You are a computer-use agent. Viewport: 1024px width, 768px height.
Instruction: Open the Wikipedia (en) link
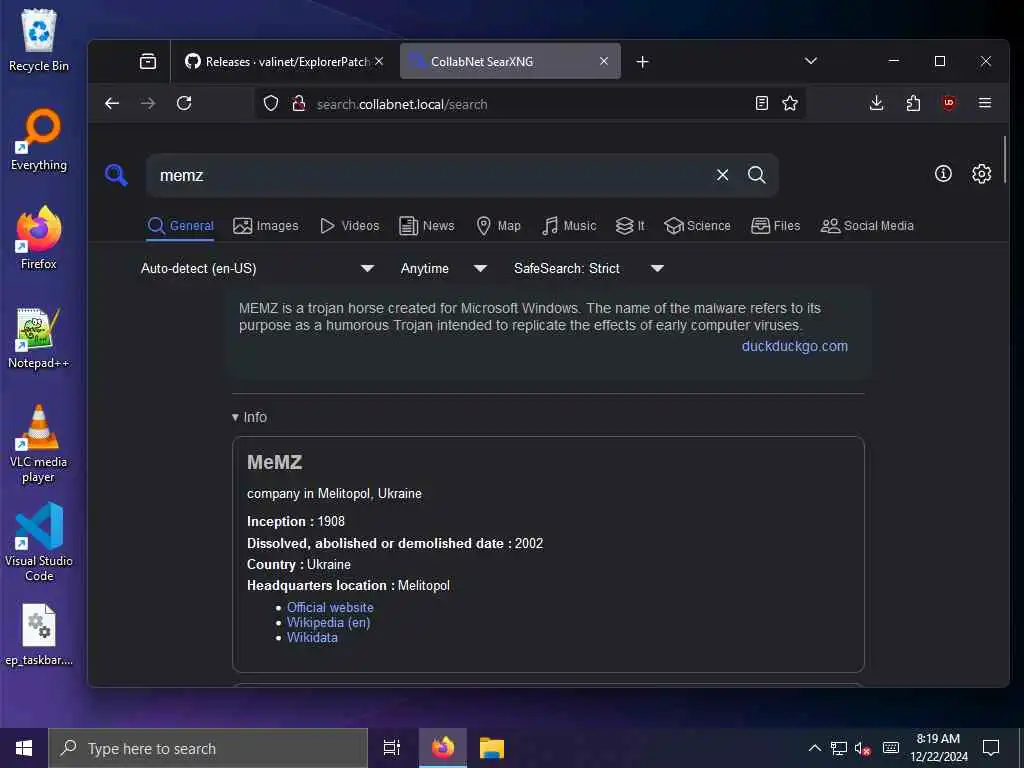(328, 622)
